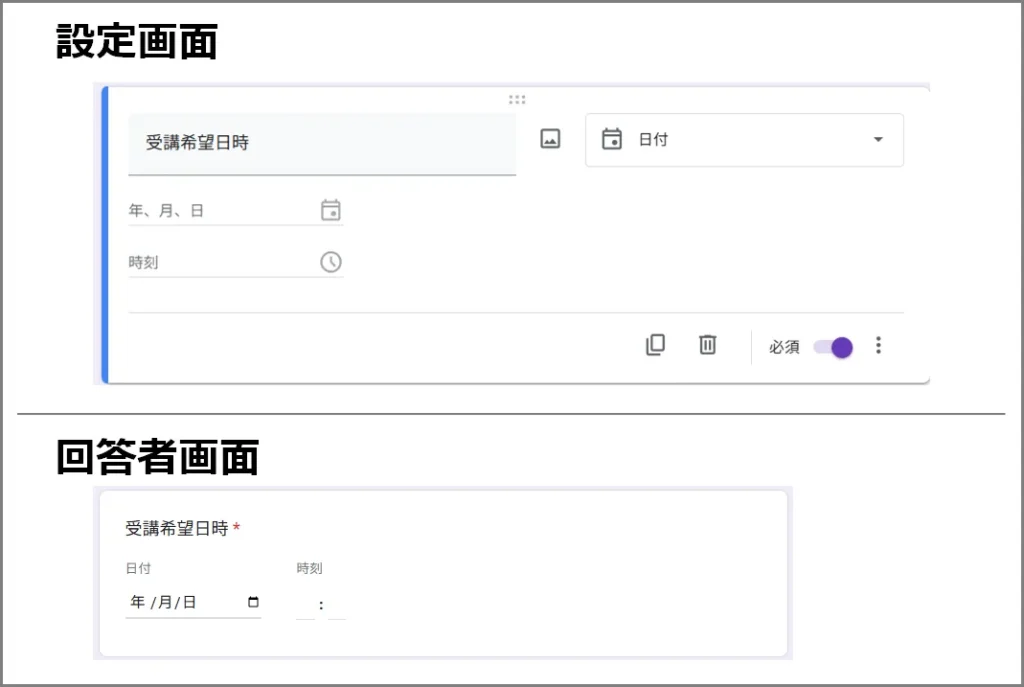
Task: Select the 年、月、日 placeholder field in settings
Action: coord(220,211)
